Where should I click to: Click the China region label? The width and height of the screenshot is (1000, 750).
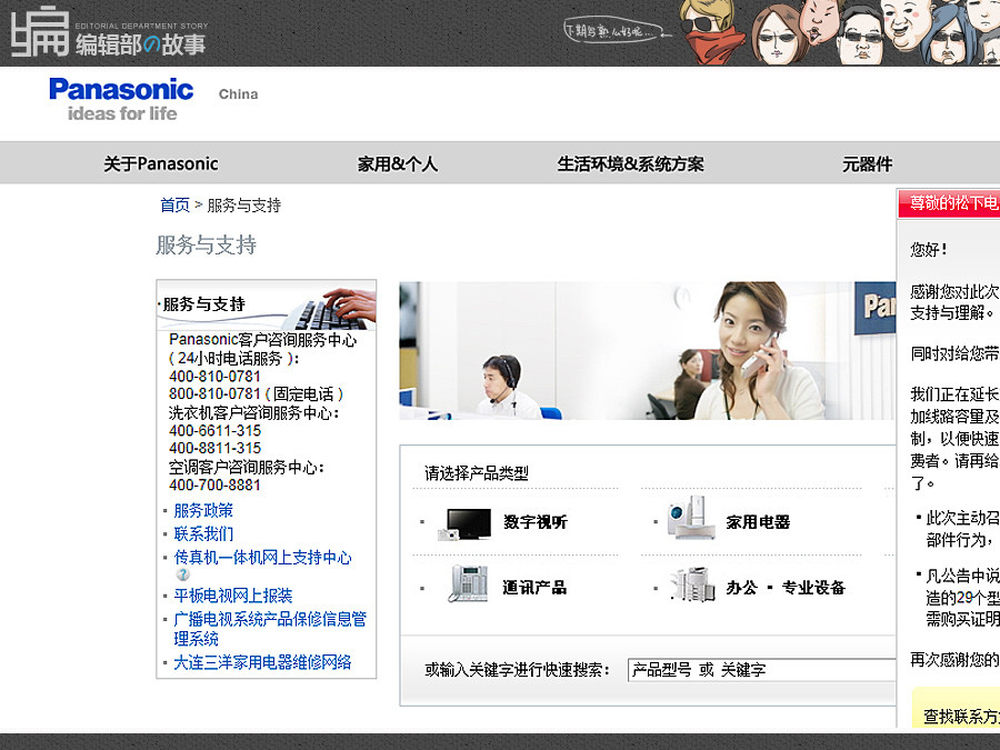(x=239, y=94)
